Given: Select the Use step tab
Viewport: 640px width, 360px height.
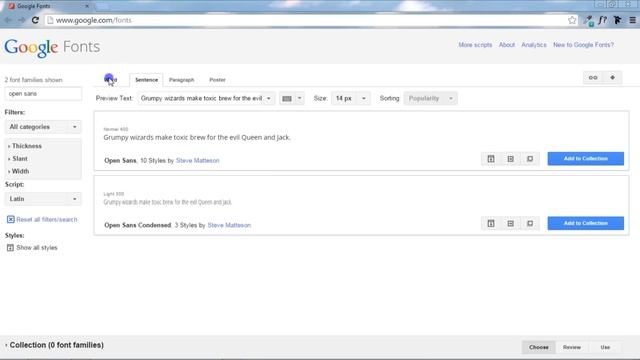Looking at the screenshot, I should pos(605,347).
